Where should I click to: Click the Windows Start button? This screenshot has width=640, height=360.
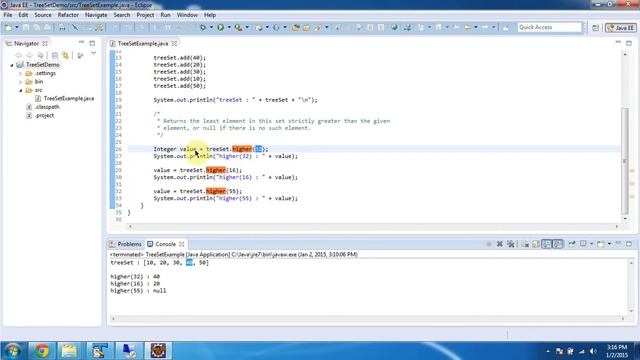(x=13, y=351)
